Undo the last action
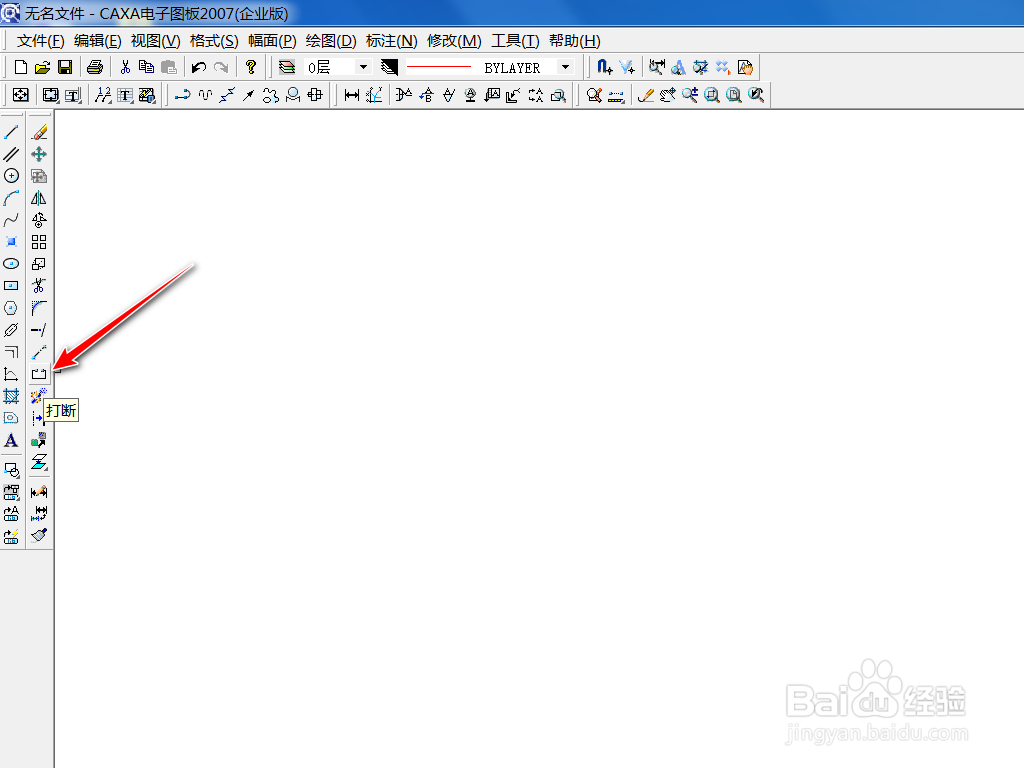The height and width of the screenshot is (768, 1024). (x=199, y=67)
